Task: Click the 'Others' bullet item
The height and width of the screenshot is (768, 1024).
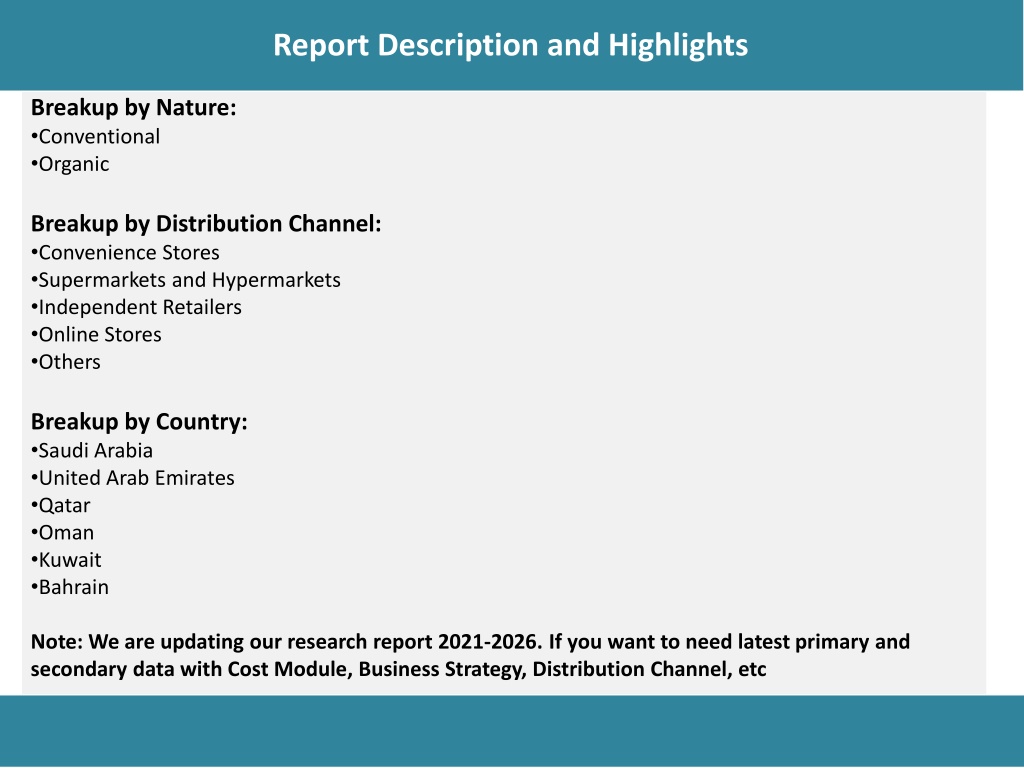Action: point(66,362)
